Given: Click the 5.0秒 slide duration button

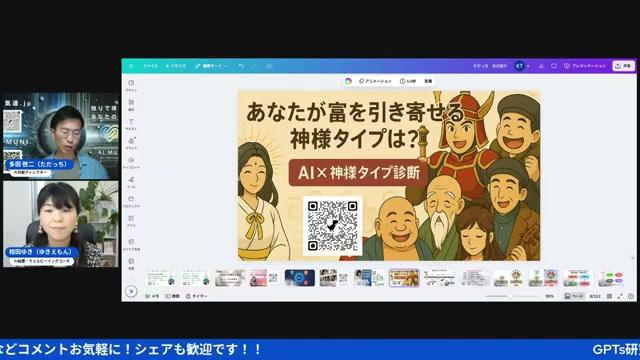Looking at the screenshot, I should (x=408, y=81).
